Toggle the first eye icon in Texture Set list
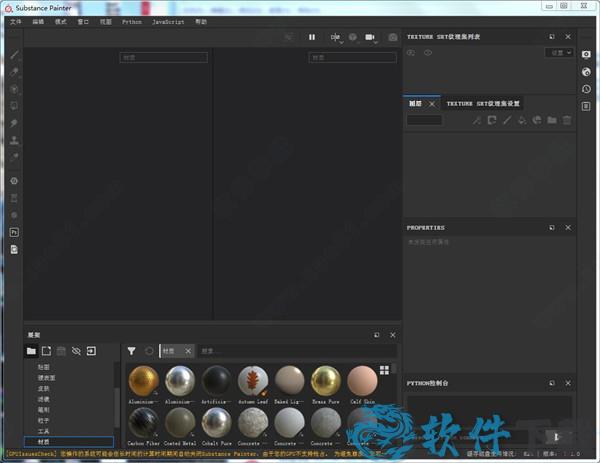 (x=411, y=52)
